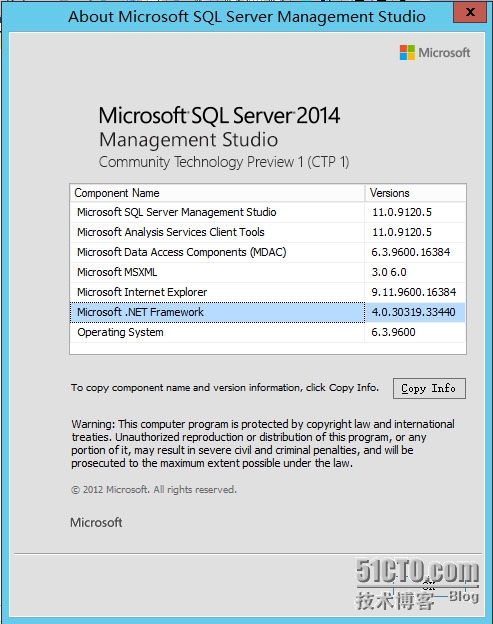The width and height of the screenshot is (493, 624).
Task: Select the Versions column header
Action: click(415, 193)
